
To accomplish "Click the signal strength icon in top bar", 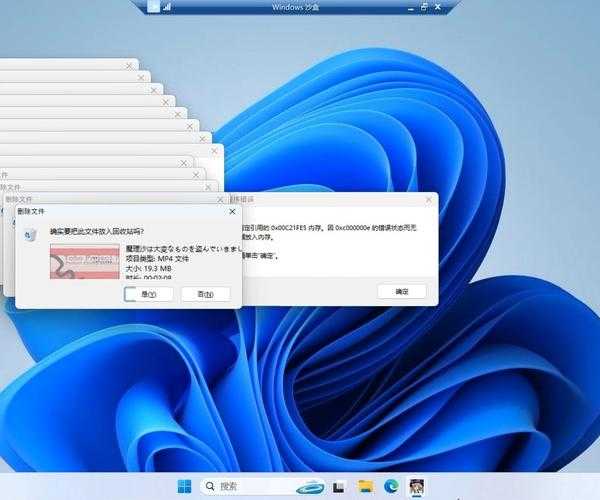I will click(x=166, y=7).
